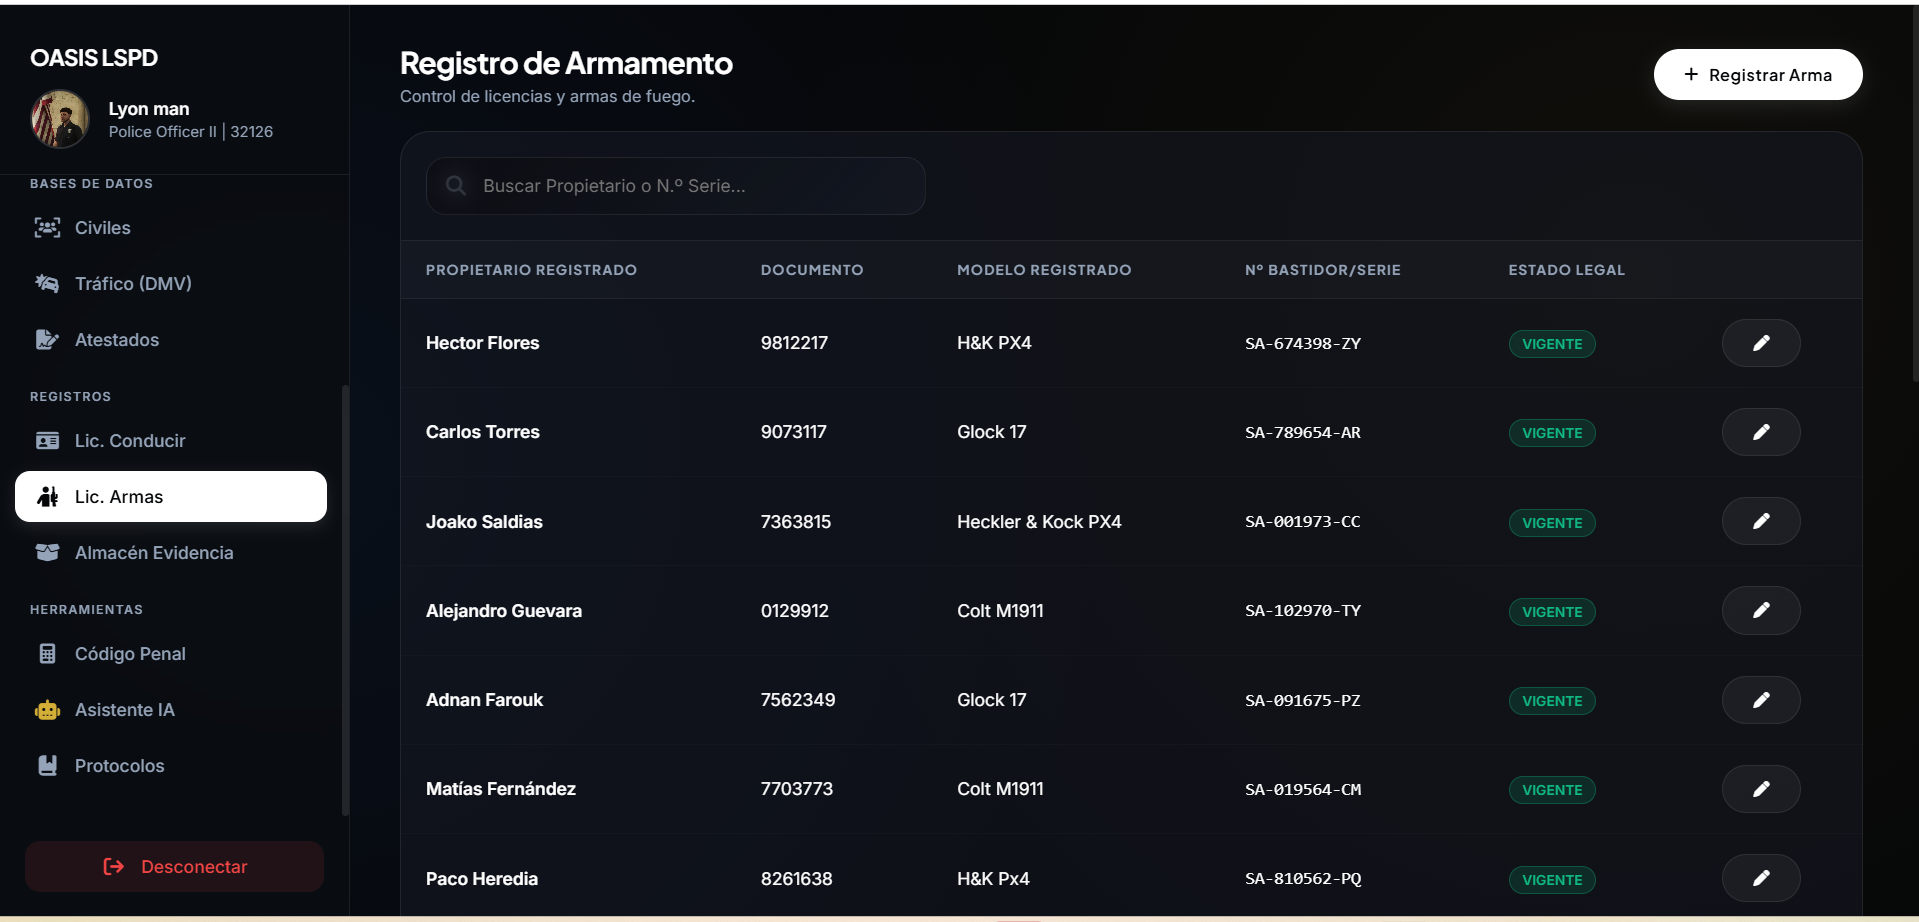This screenshot has height=922, width=1919.
Task: Click serial number SA-001973-CC
Action: 1303,521
